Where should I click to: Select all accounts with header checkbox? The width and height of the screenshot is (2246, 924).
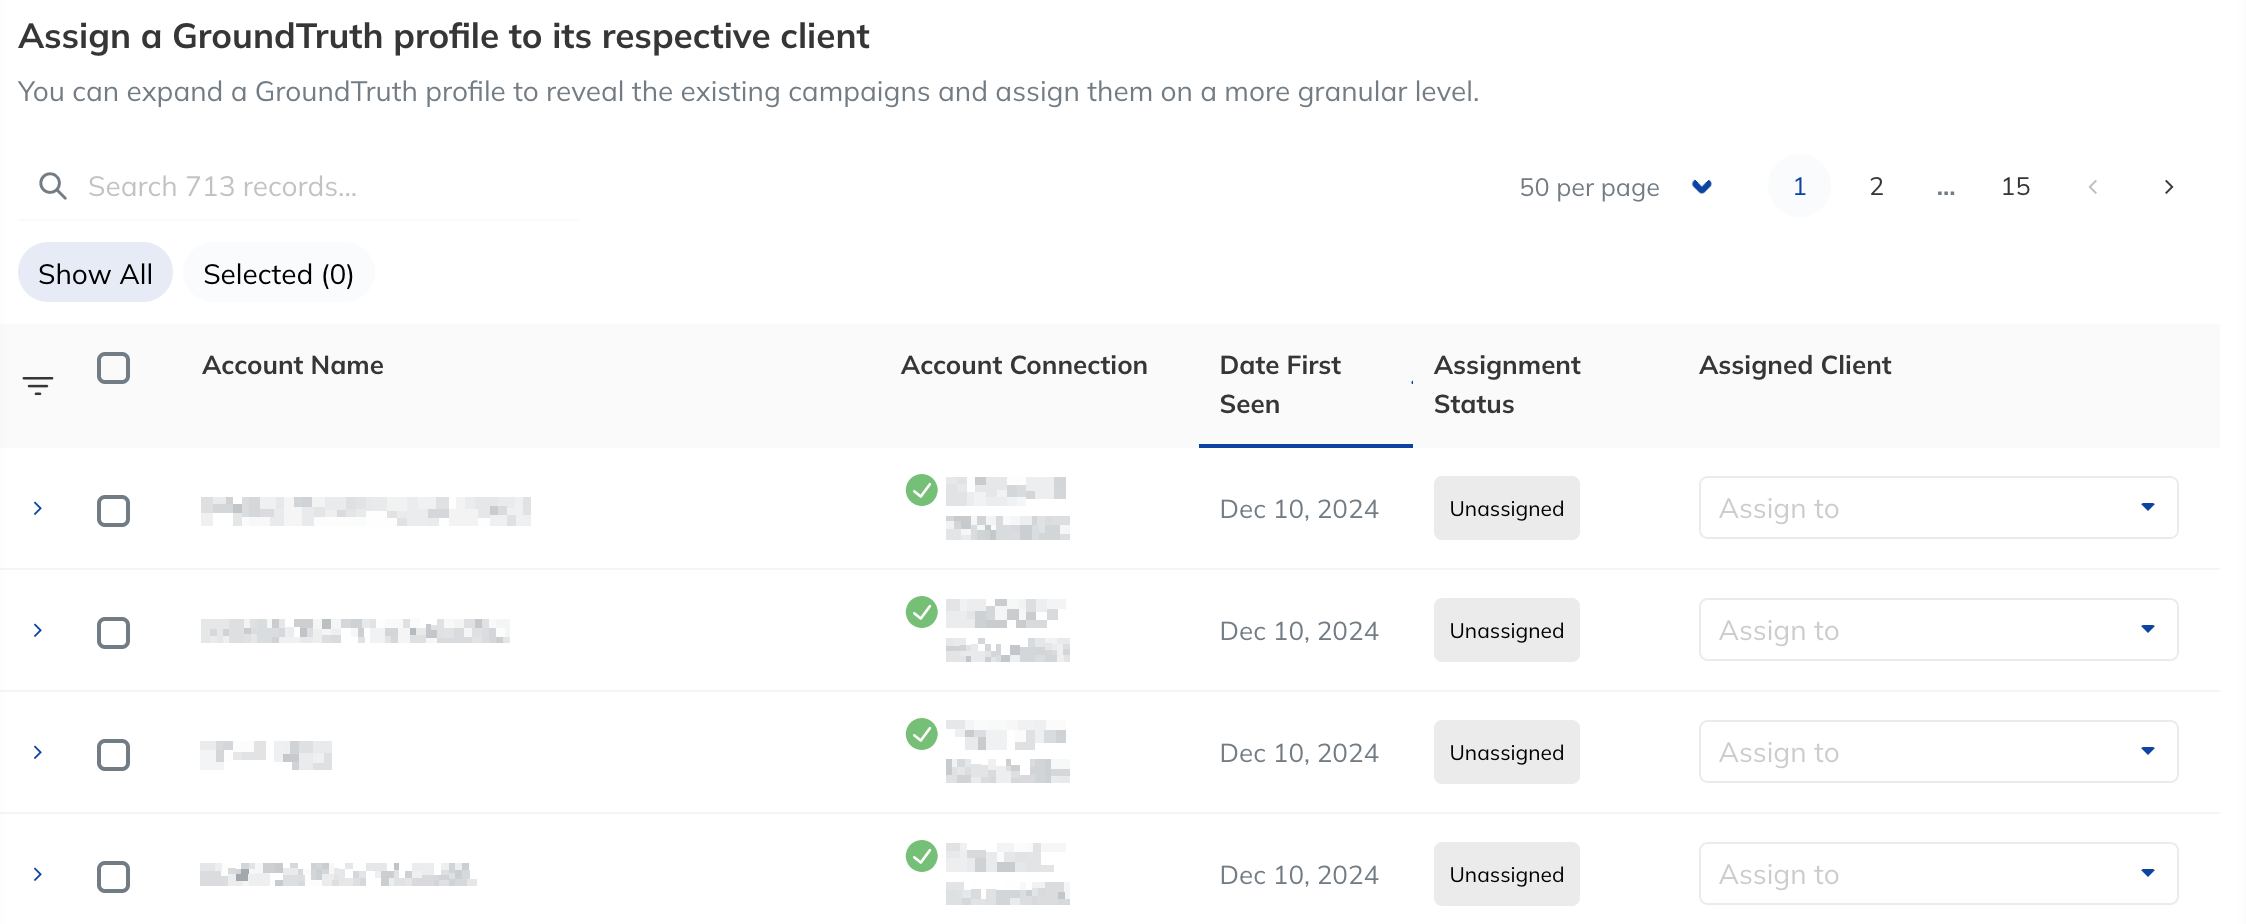click(113, 368)
